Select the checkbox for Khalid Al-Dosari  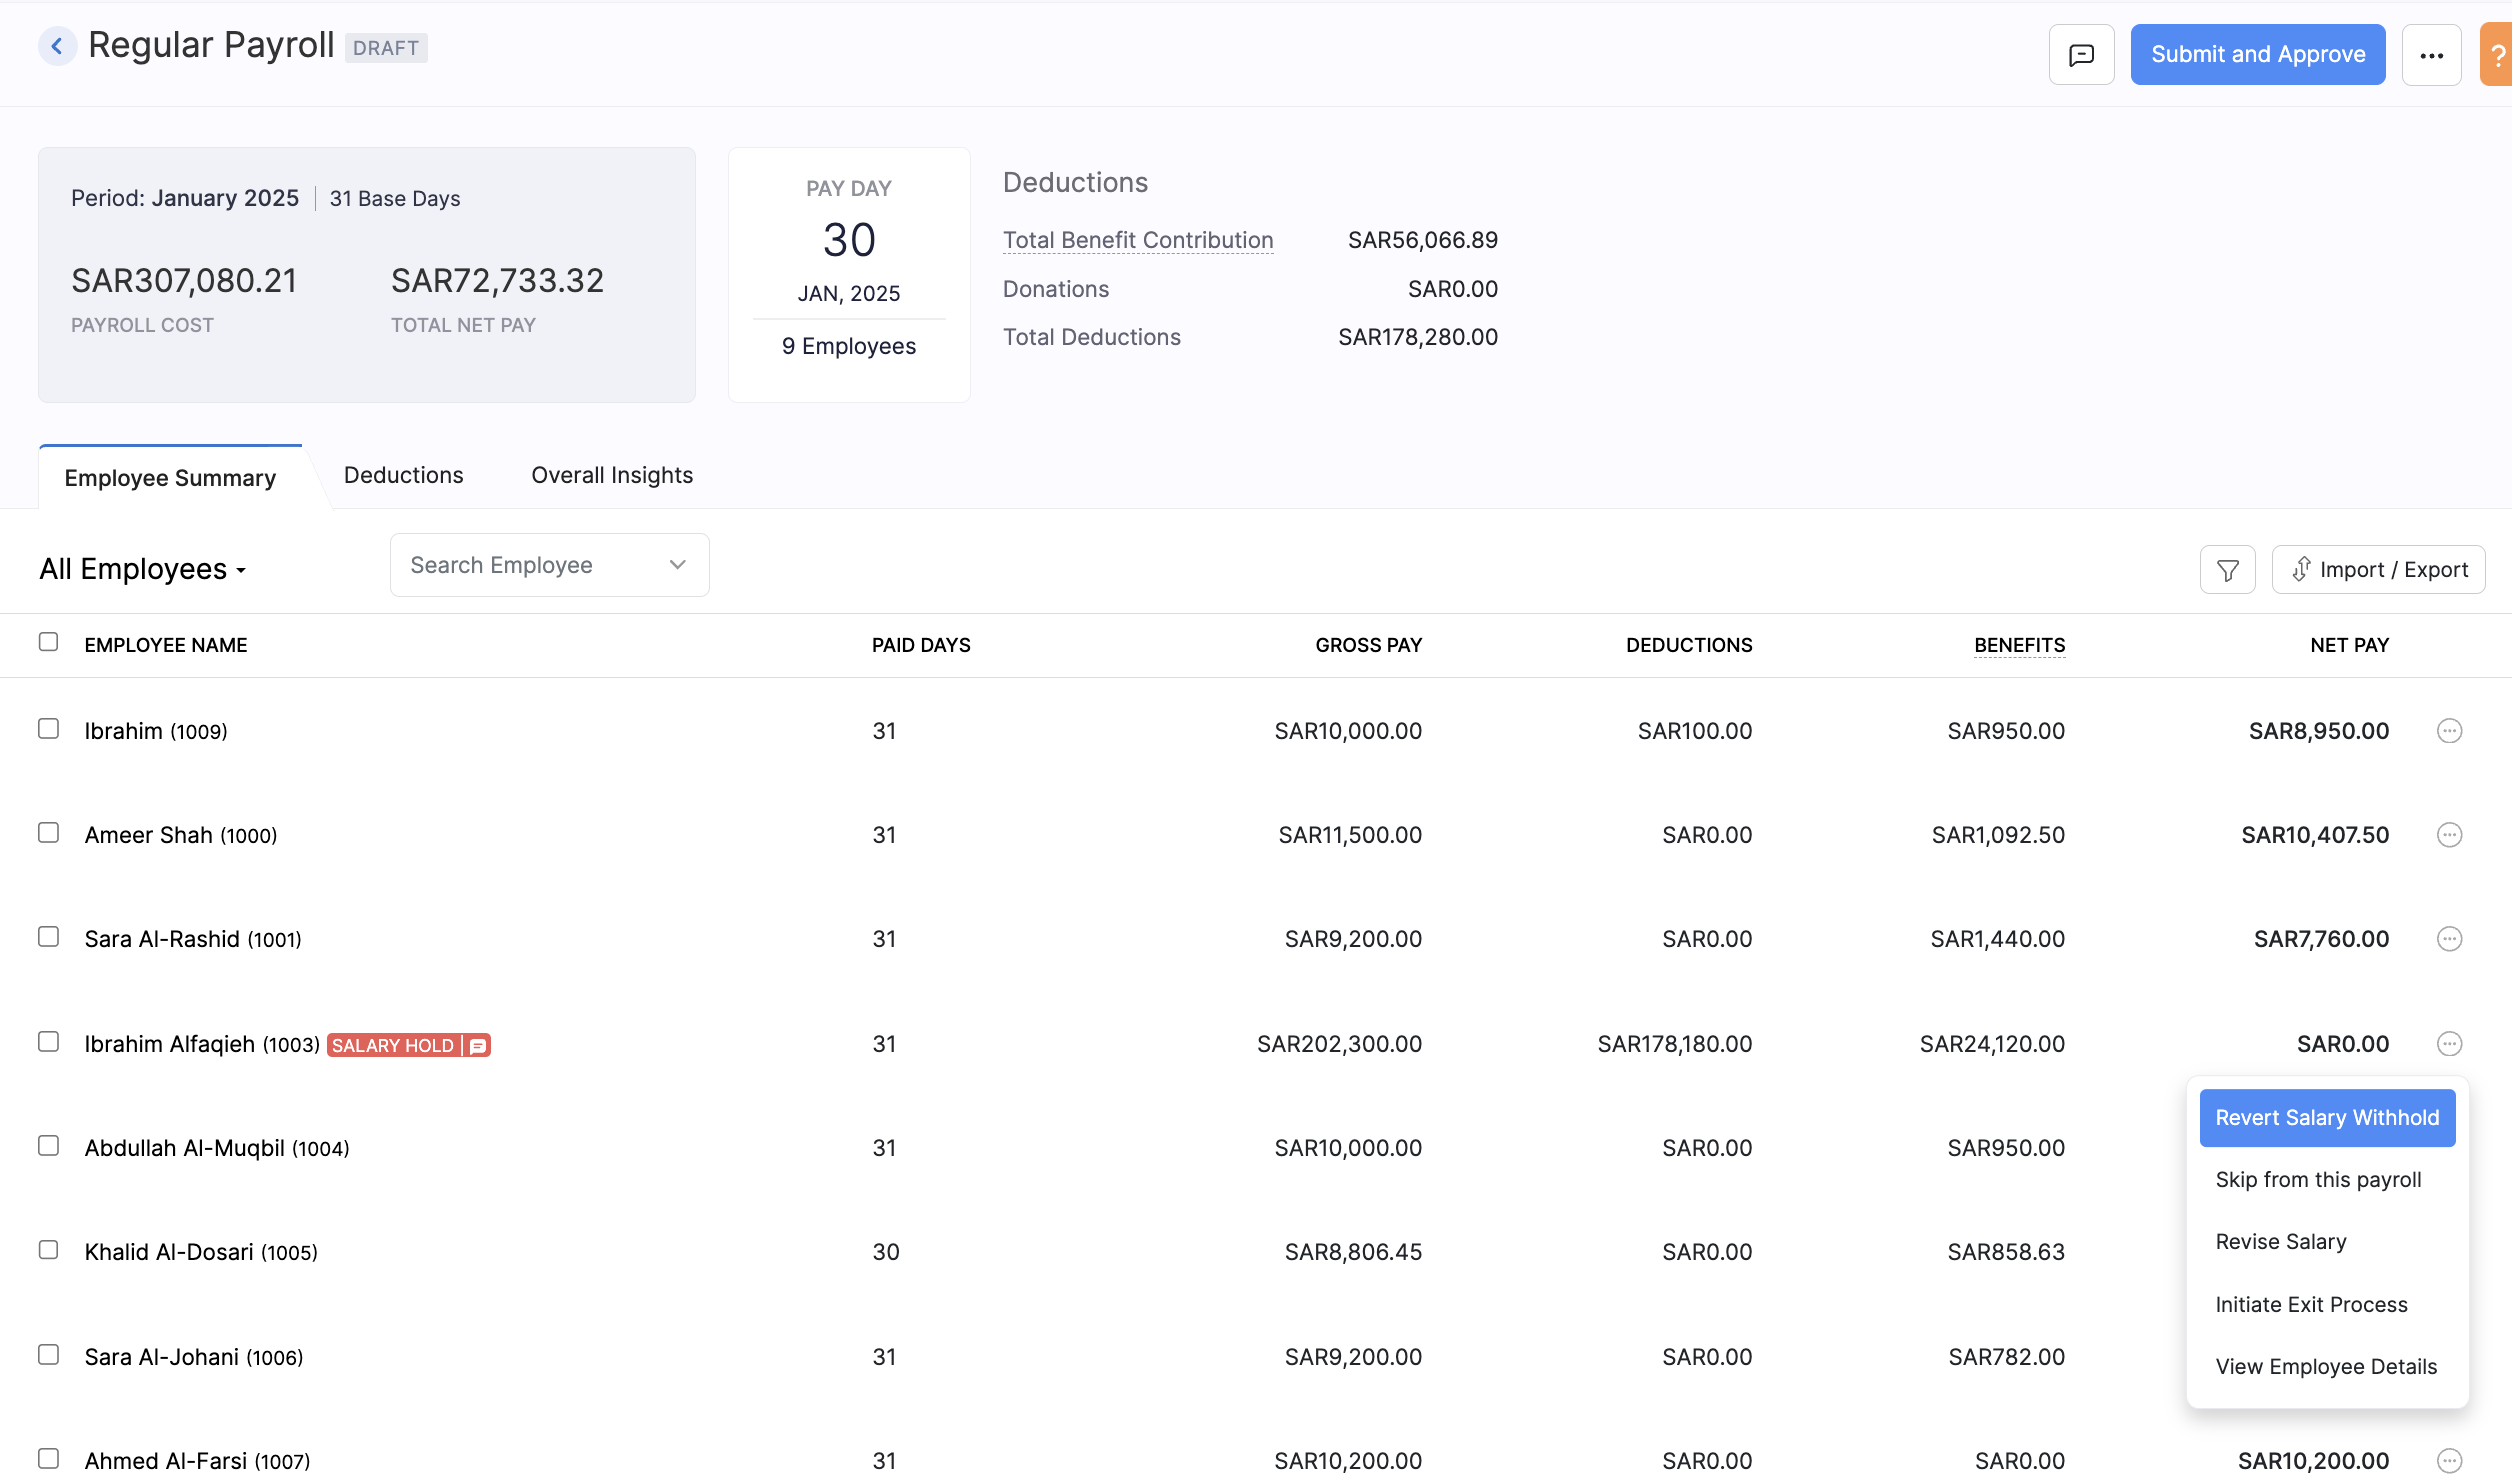[48, 1249]
